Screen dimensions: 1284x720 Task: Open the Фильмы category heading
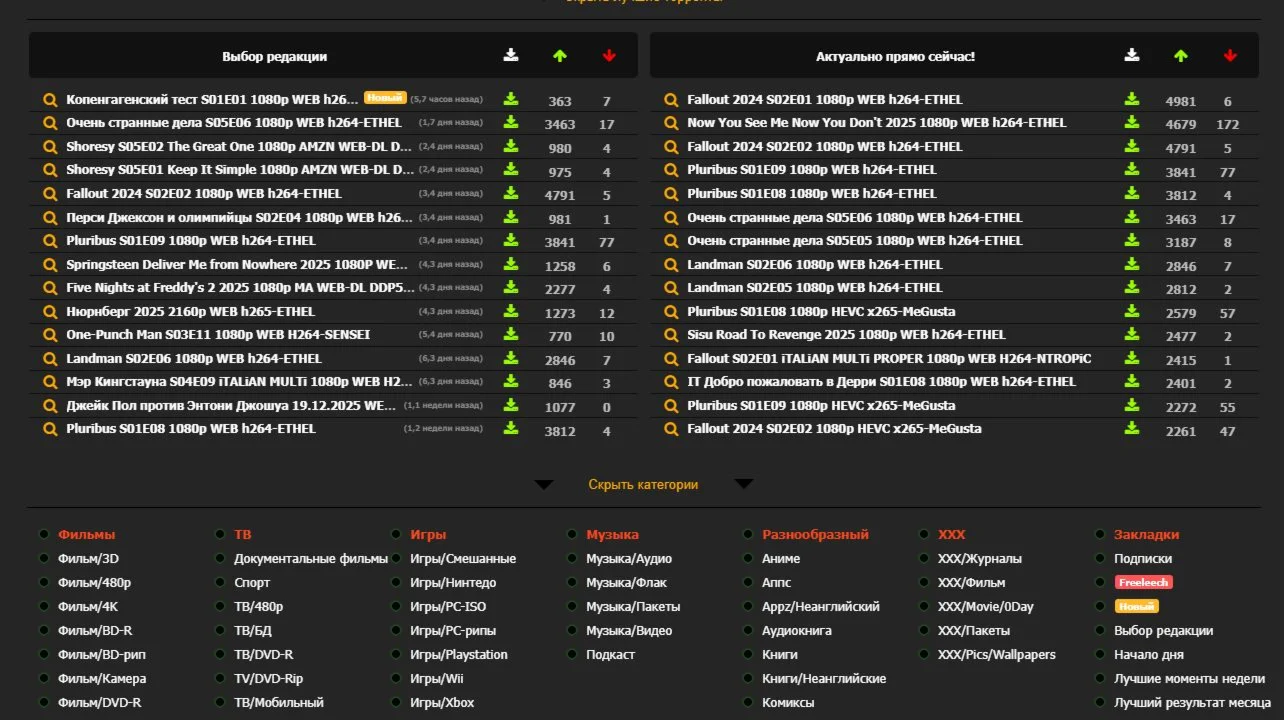[x=88, y=534]
